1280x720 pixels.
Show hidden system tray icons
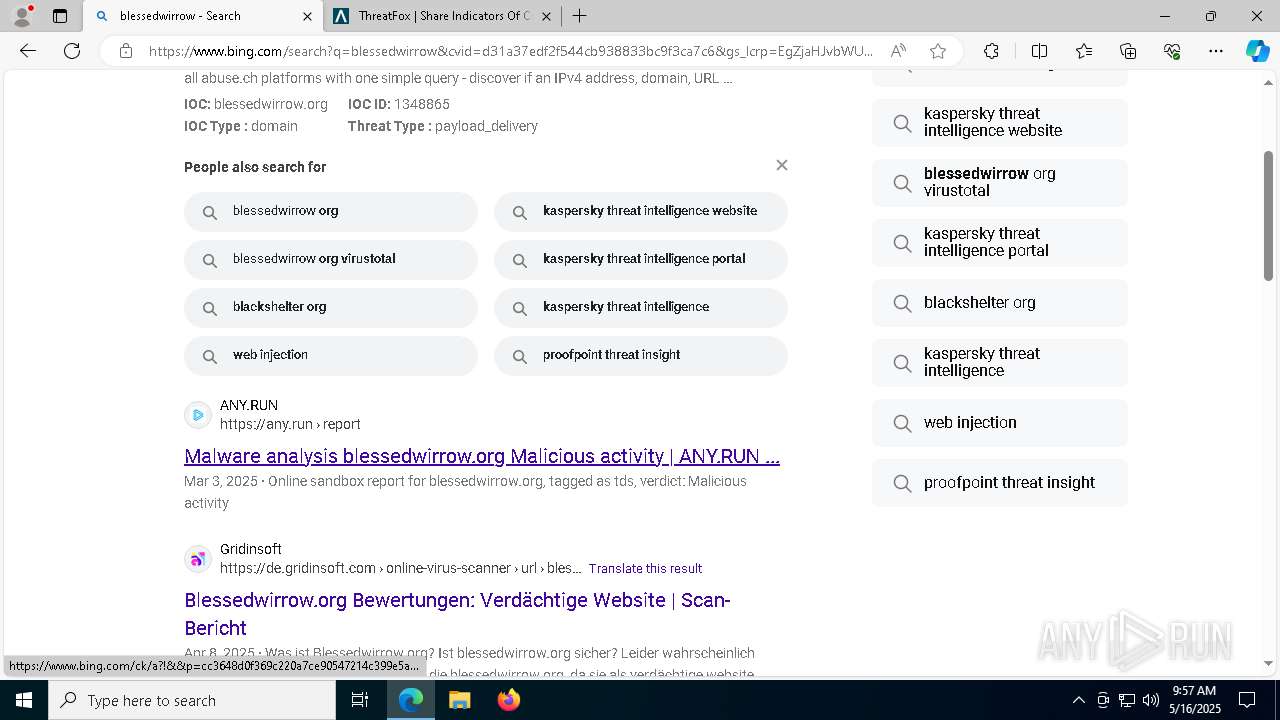(1078, 700)
